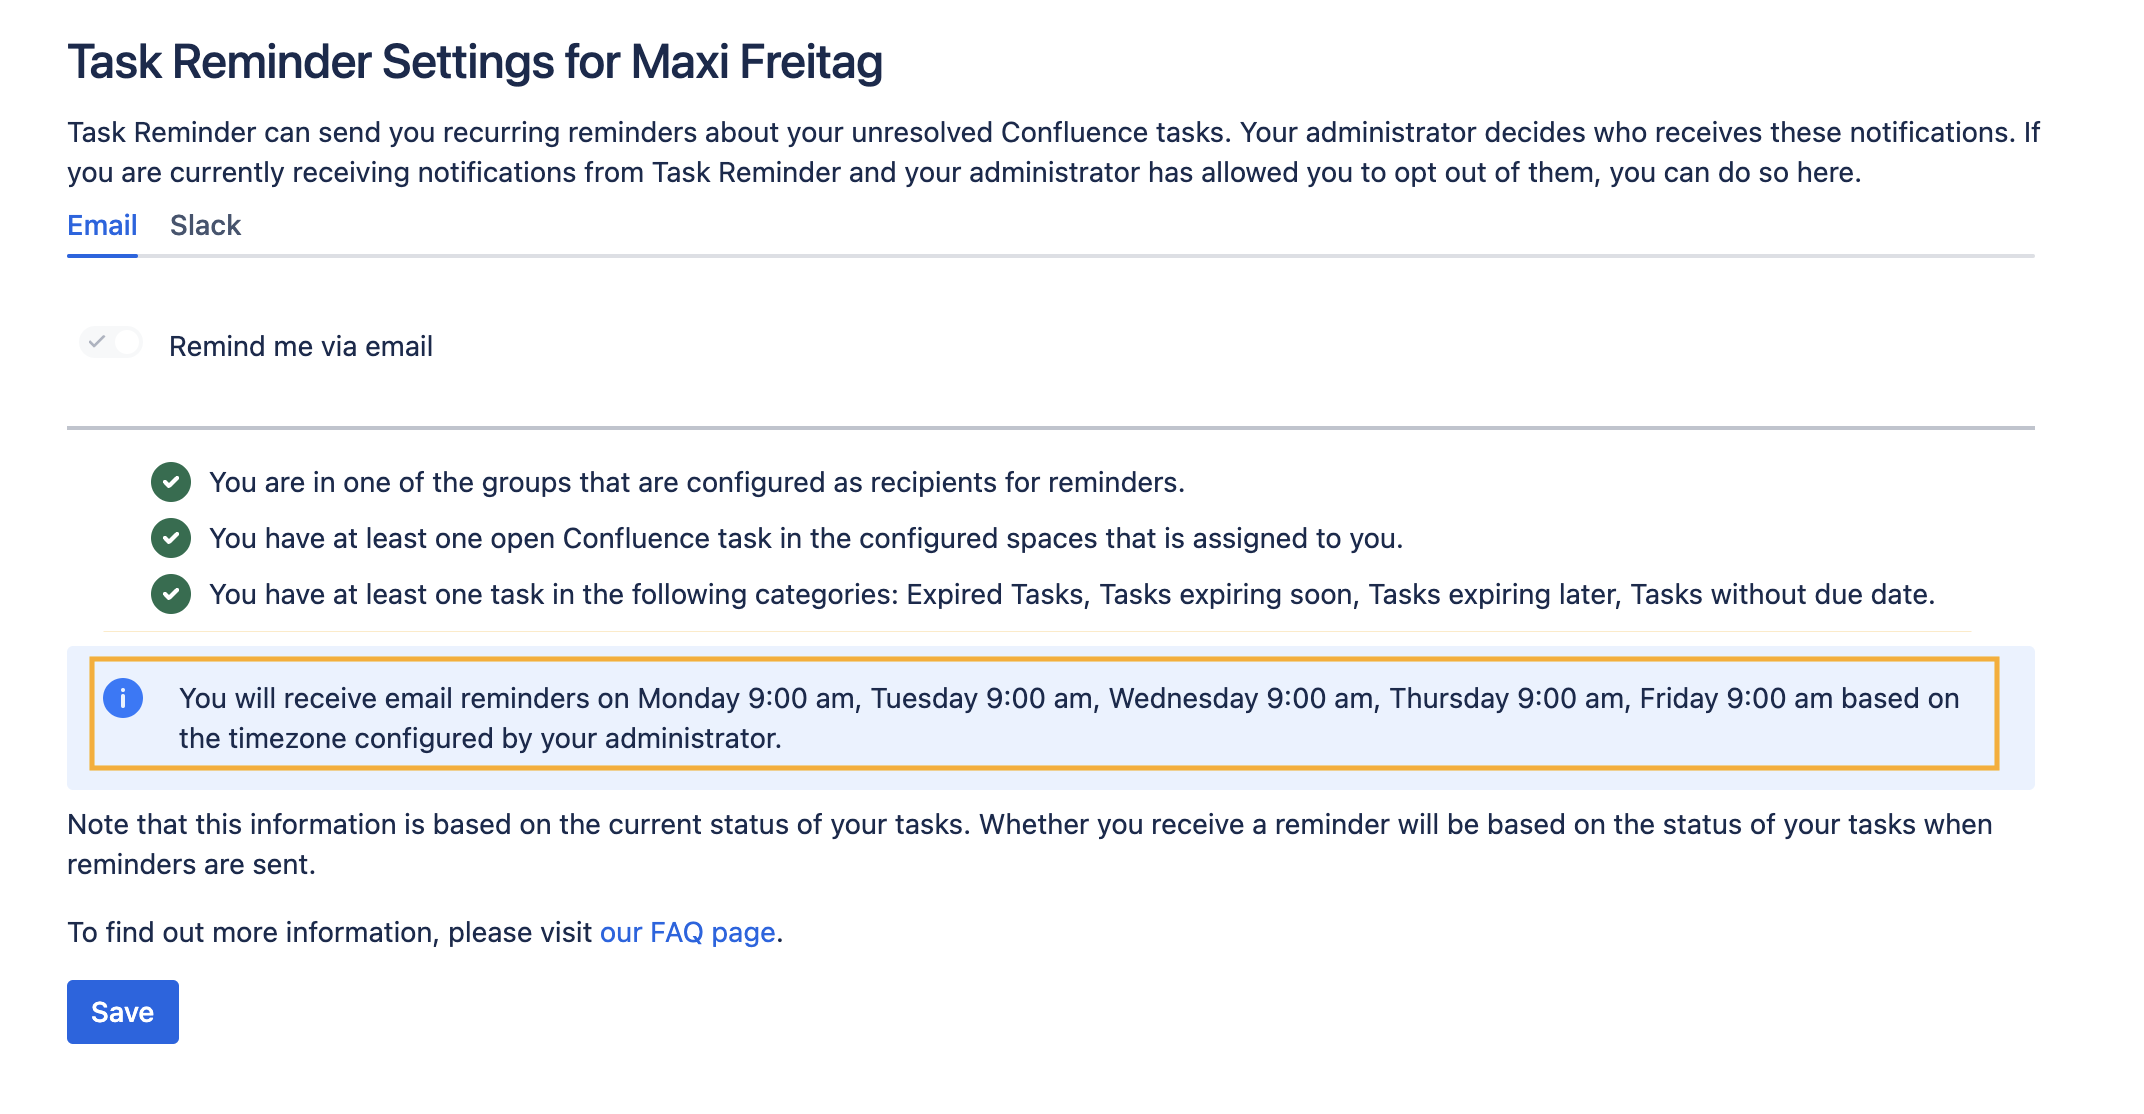Click the Tasks without due date category text
2144x1114 pixels.
click(1783, 594)
